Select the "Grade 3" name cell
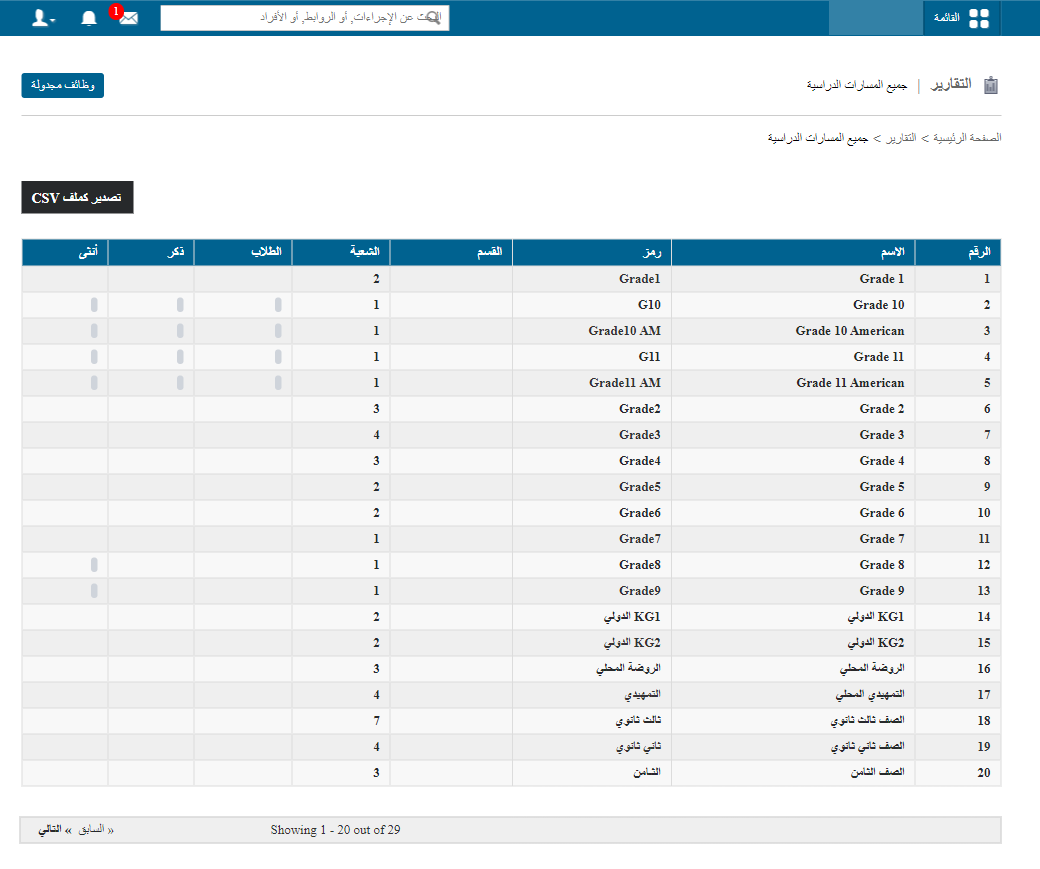1040x869 pixels. (793, 434)
